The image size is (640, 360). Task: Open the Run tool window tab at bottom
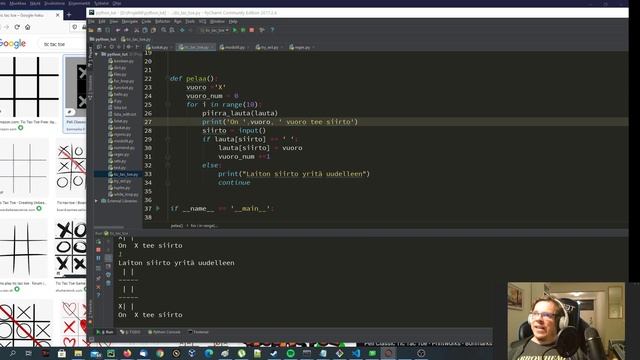(105, 332)
